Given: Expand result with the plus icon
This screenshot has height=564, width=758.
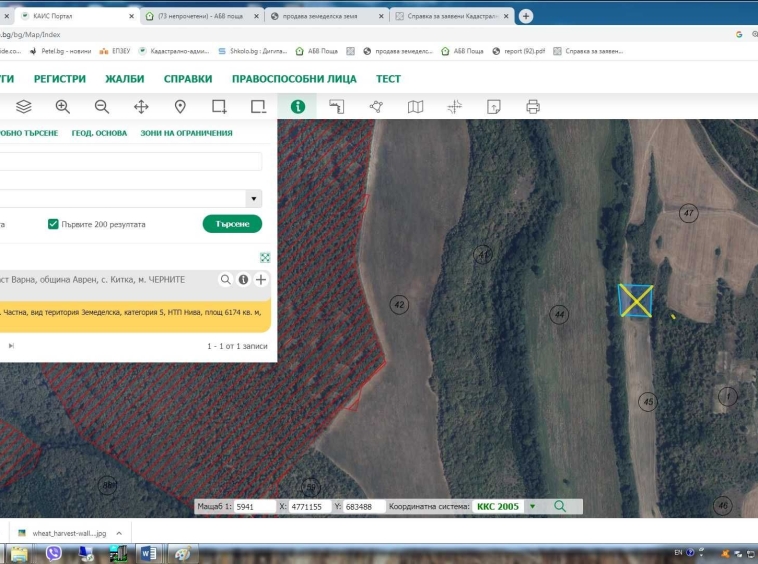Looking at the screenshot, I should coord(261,280).
